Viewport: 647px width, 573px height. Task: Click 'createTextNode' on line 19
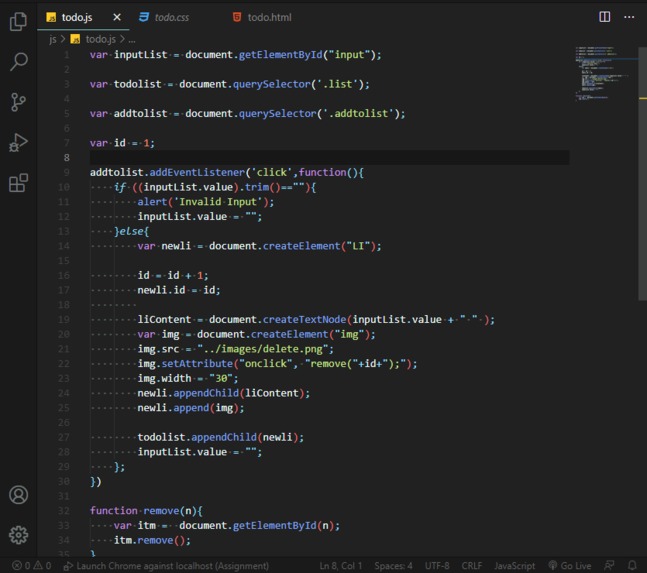tap(305, 319)
